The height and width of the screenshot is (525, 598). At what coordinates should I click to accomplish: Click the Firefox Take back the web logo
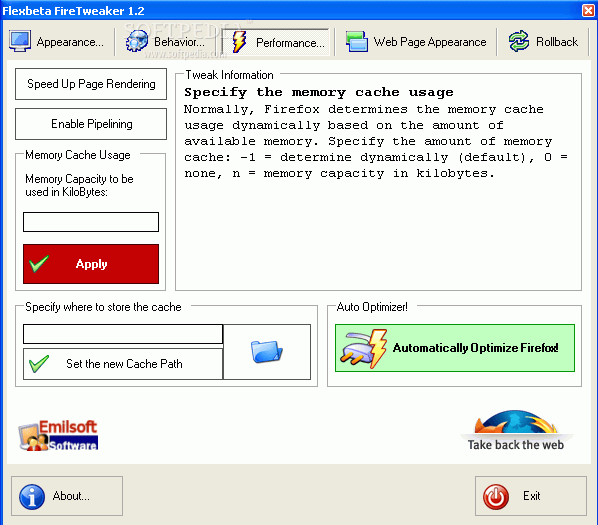pyautogui.click(x=516, y=431)
